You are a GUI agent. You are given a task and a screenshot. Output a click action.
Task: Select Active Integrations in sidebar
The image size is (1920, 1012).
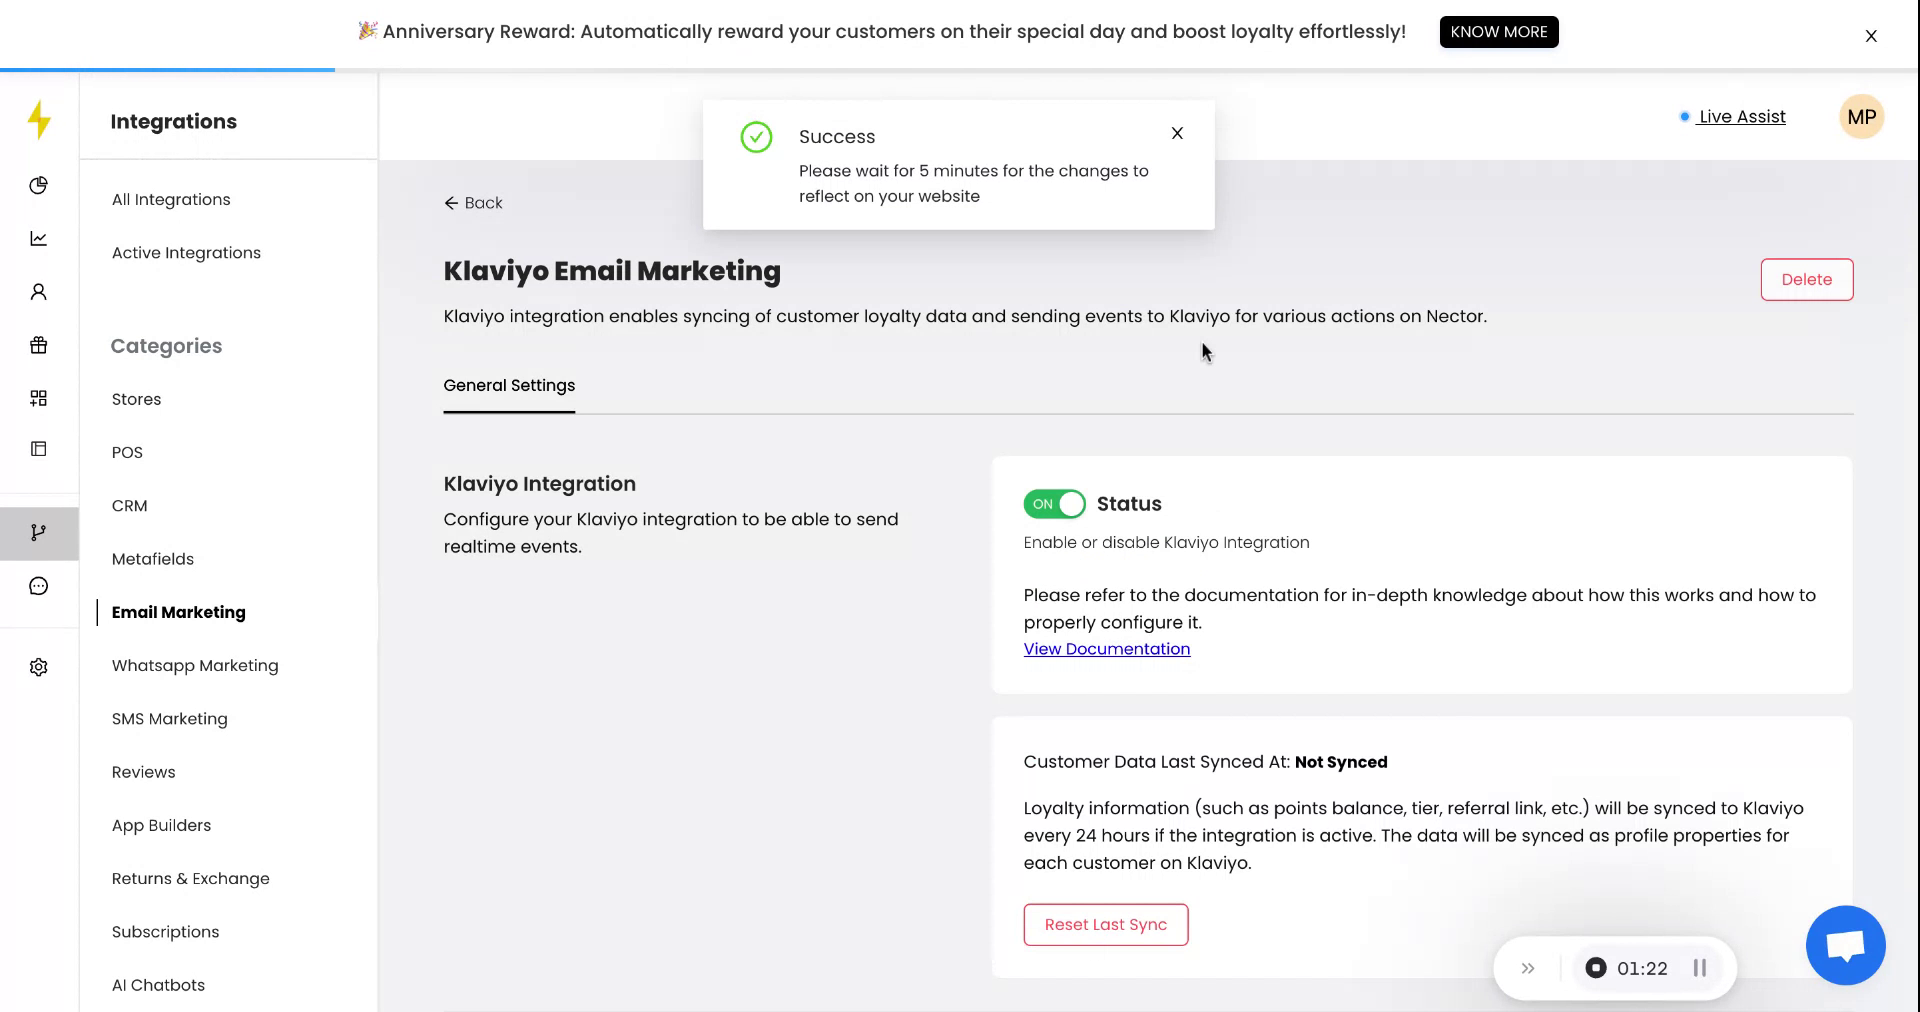click(x=186, y=253)
